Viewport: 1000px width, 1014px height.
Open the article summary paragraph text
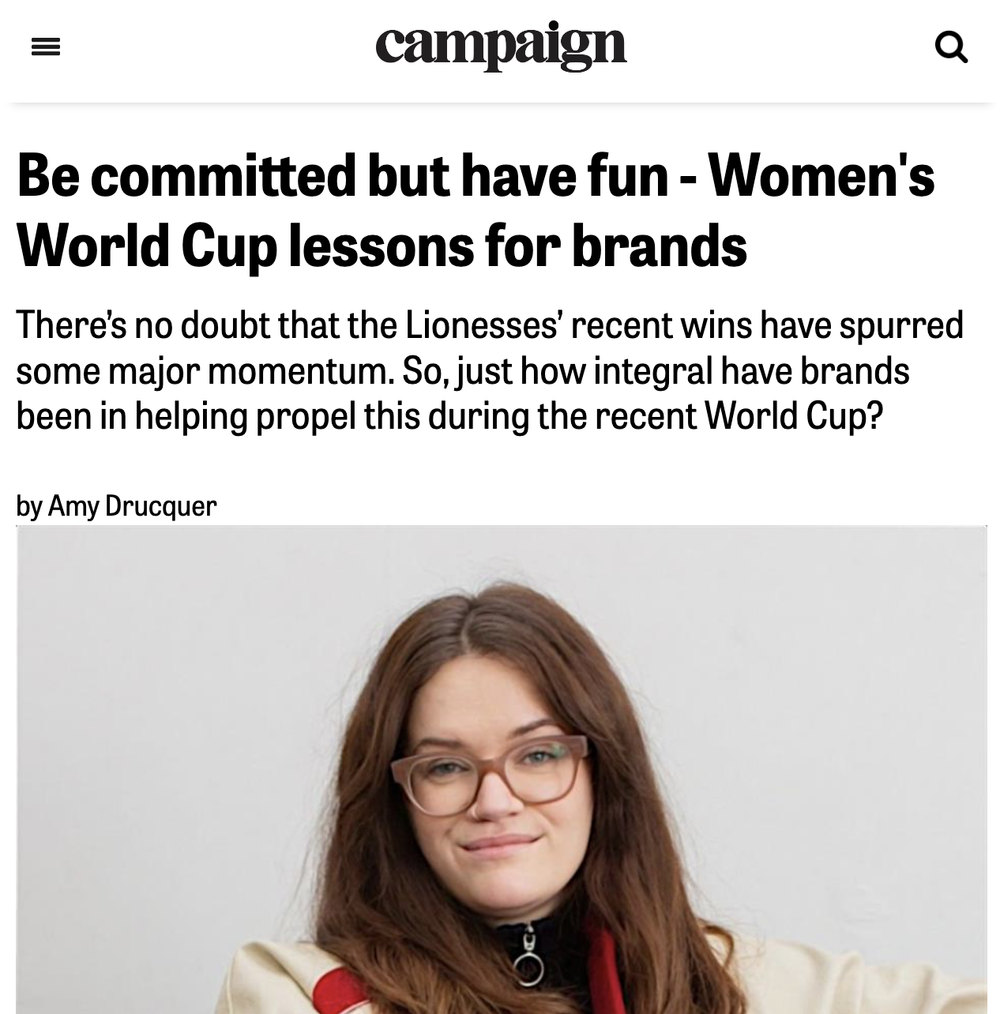(488, 370)
